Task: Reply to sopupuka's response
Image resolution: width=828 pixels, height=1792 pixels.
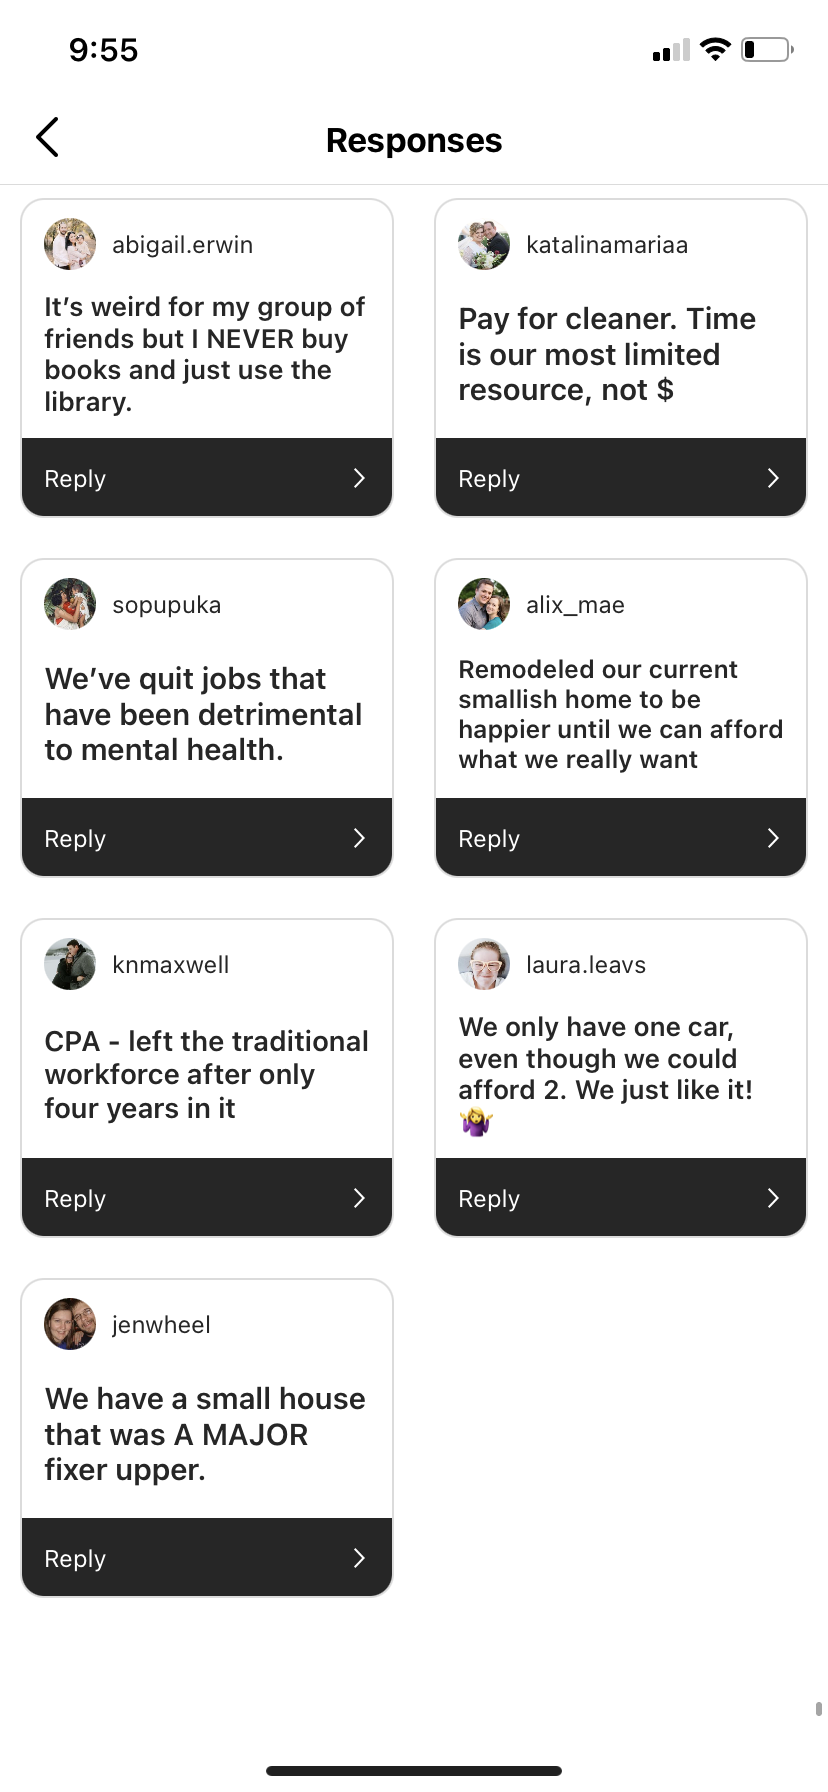Action: pos(207,838)
